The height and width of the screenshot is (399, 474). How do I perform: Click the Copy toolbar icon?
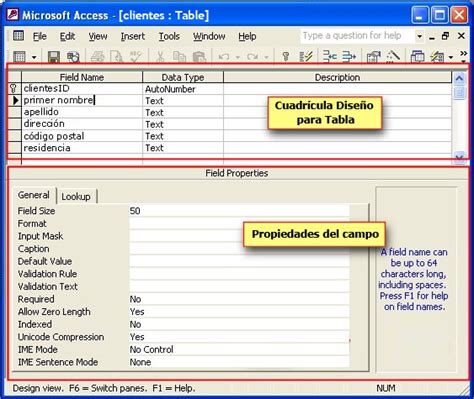coord(180,57)
